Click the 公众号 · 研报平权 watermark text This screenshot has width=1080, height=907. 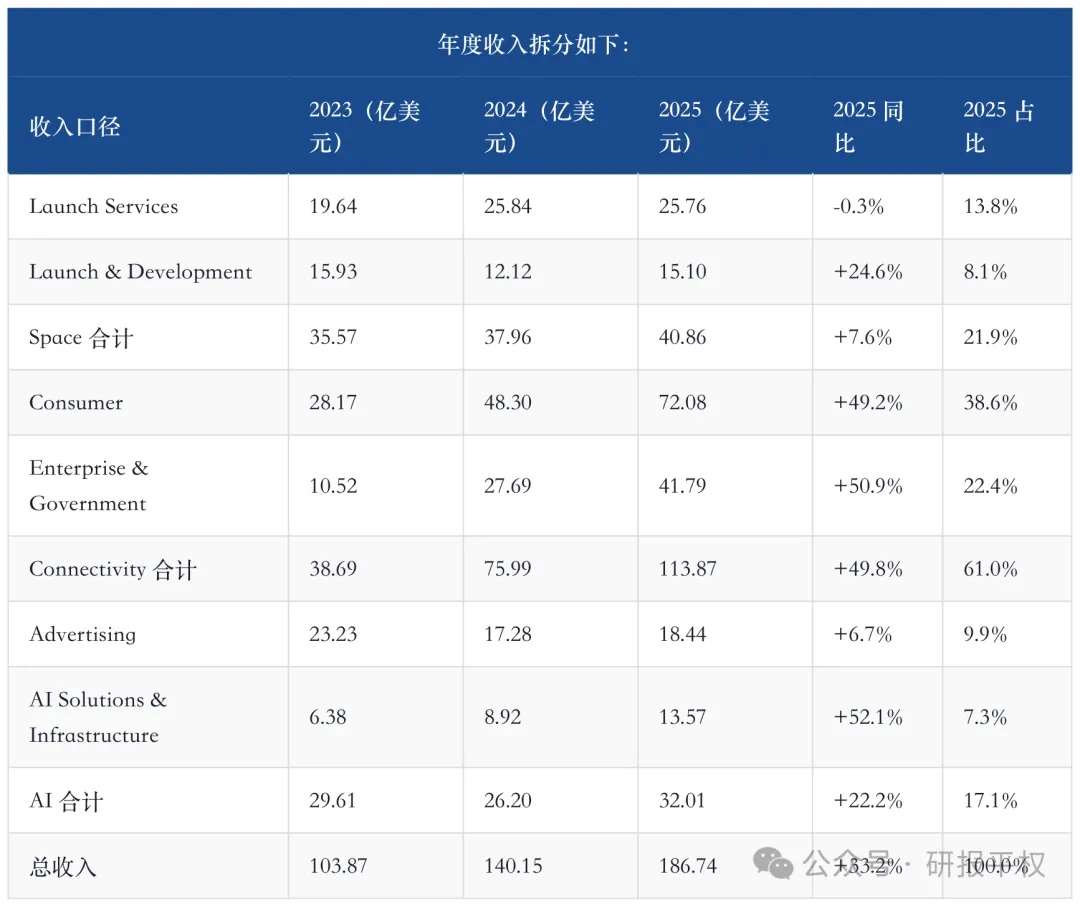pyautogui.click(x=924, y=863)
